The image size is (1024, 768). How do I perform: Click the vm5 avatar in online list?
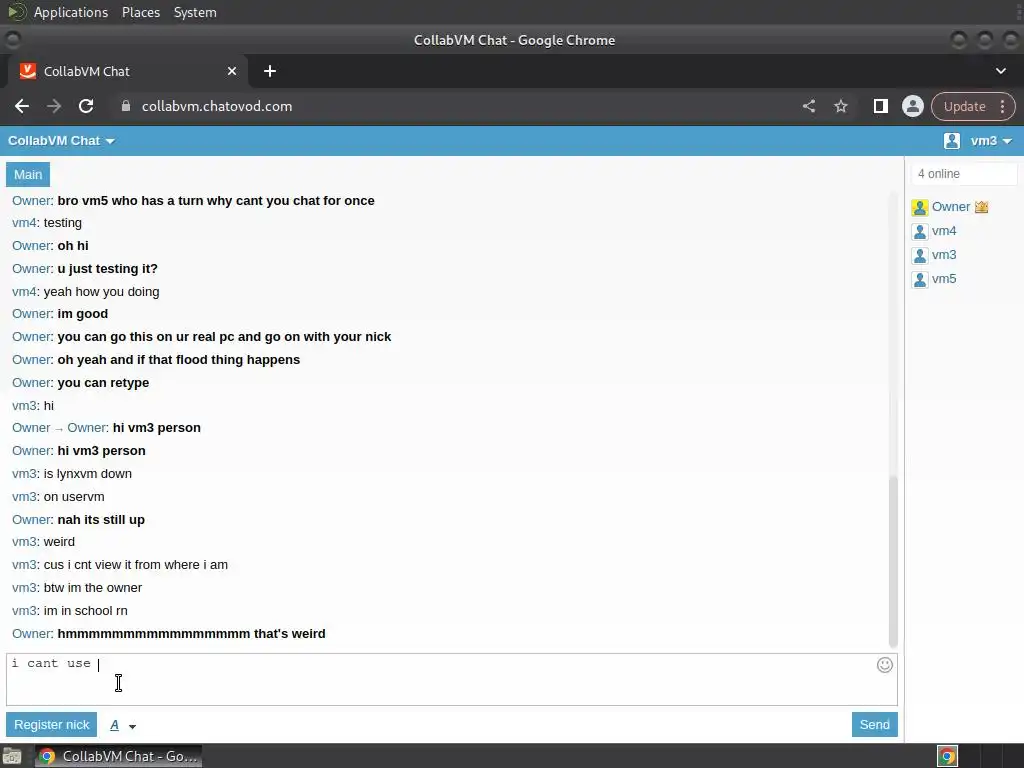920,280
